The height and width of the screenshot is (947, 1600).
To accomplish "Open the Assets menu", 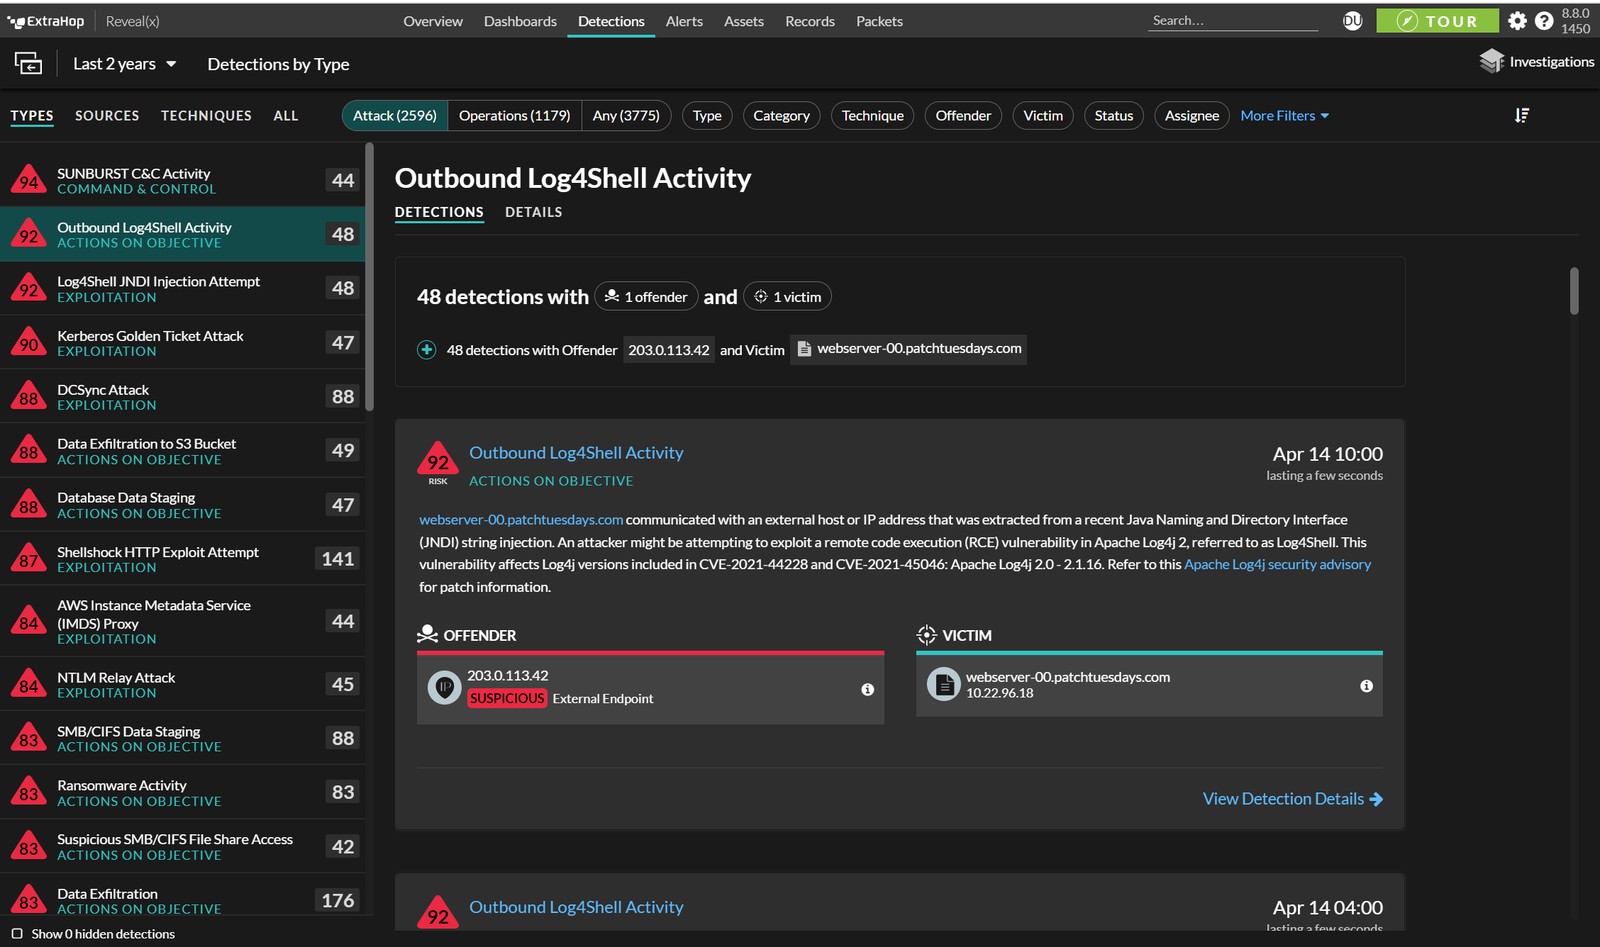I will click(744, 21).
